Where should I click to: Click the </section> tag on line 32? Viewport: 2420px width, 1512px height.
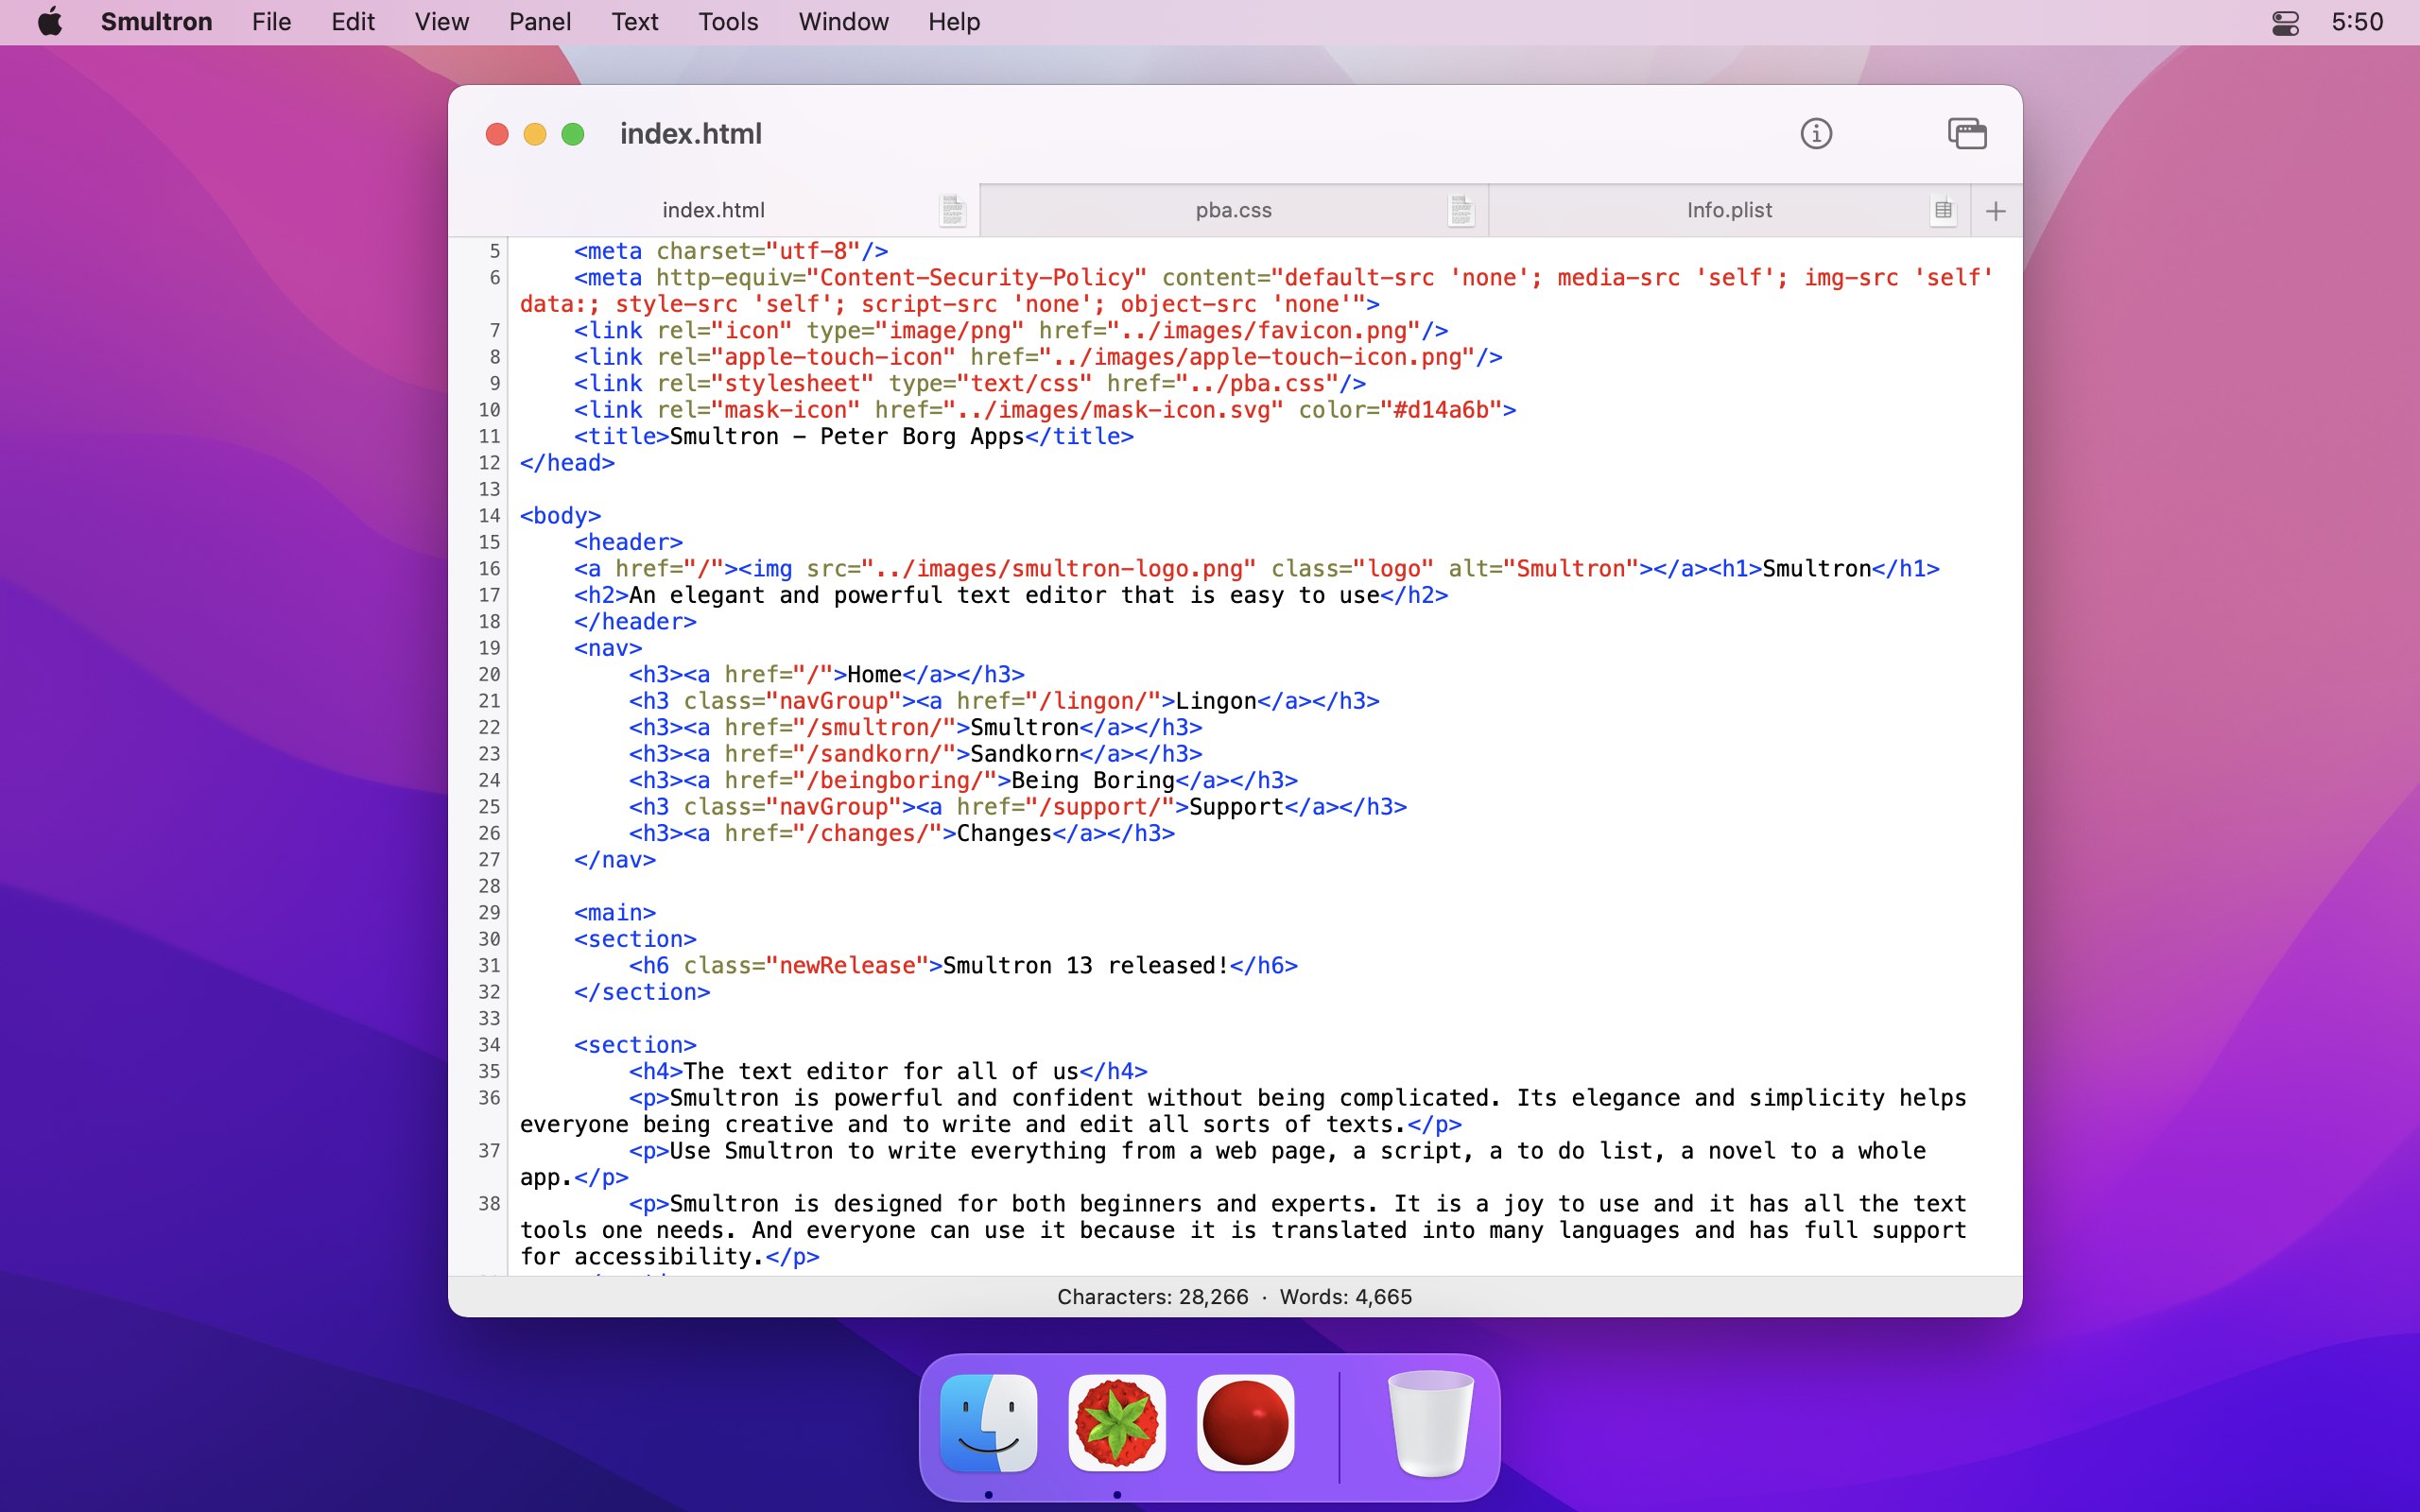(x=642, y=993)
